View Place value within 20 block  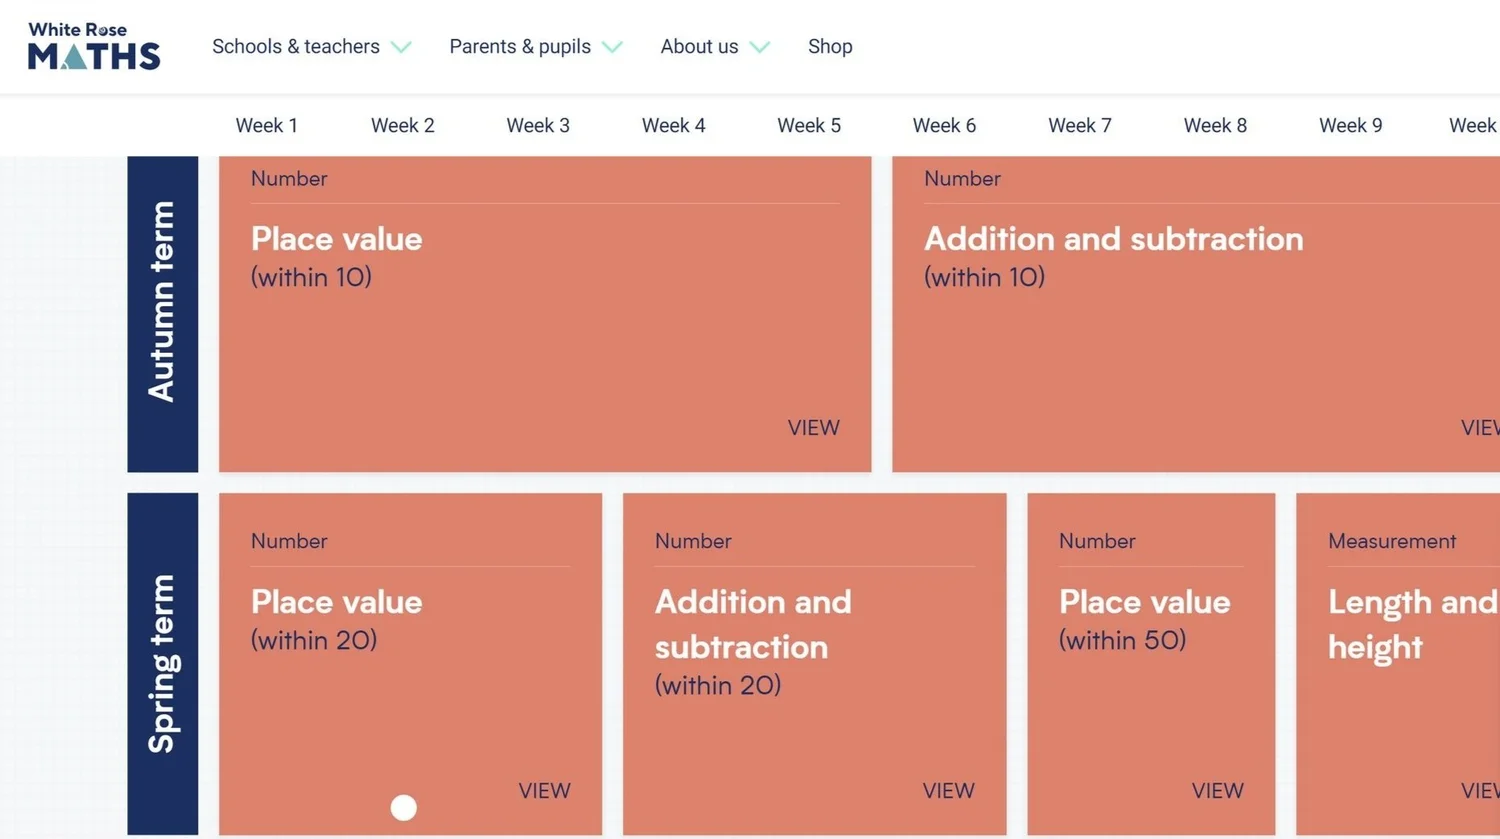coord(544,790)
